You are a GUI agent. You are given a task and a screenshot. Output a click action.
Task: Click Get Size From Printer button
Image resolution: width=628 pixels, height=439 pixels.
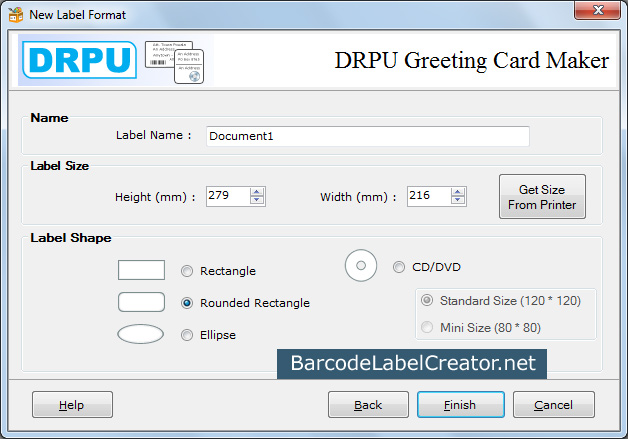542,197
